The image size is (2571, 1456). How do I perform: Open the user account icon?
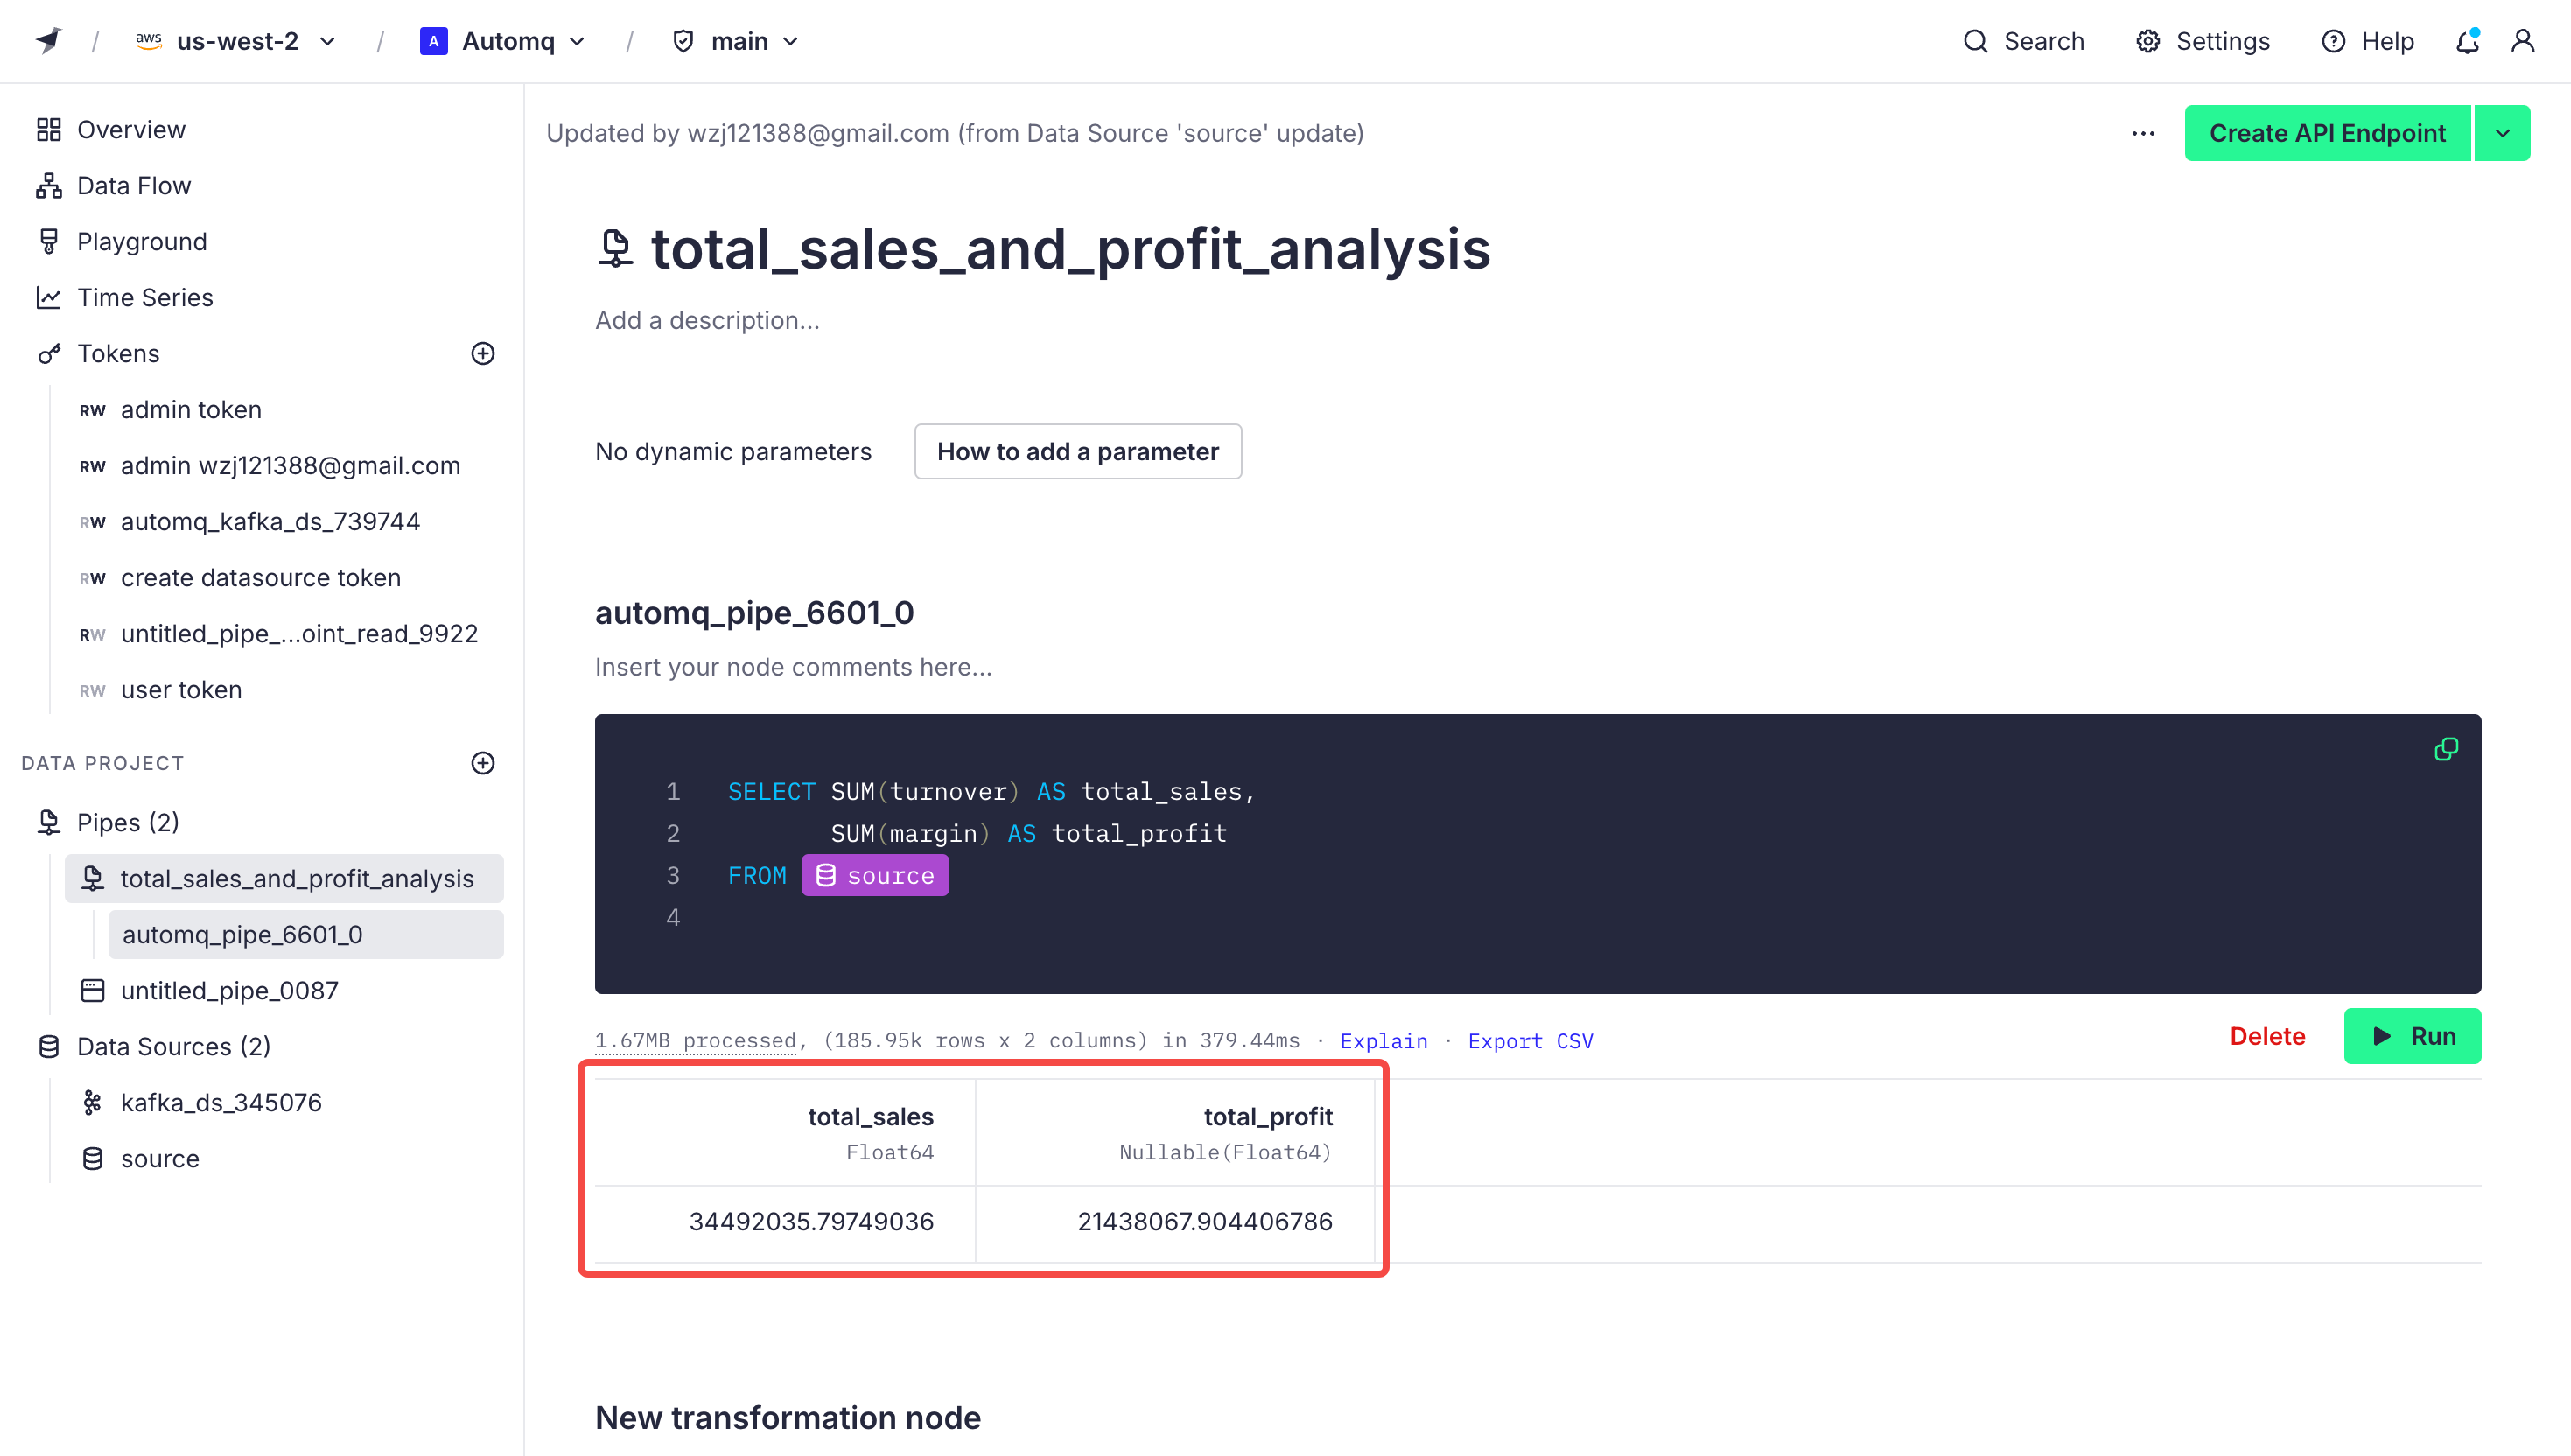[2522, 41]
